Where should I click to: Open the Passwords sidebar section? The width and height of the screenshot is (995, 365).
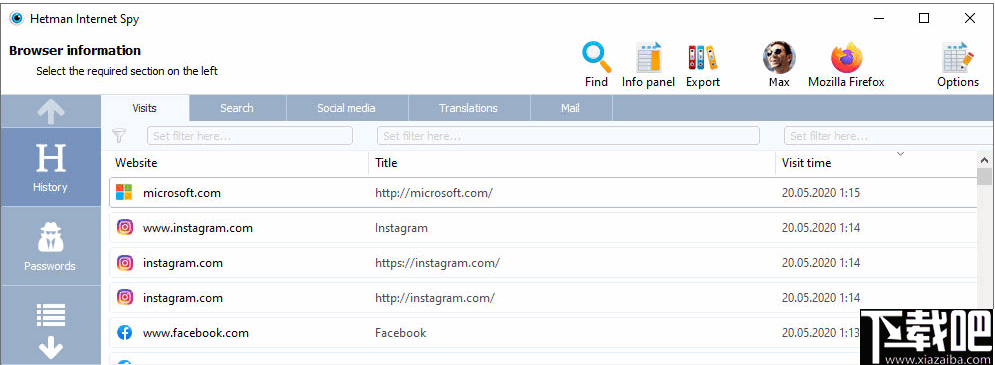tap(51, 246)
